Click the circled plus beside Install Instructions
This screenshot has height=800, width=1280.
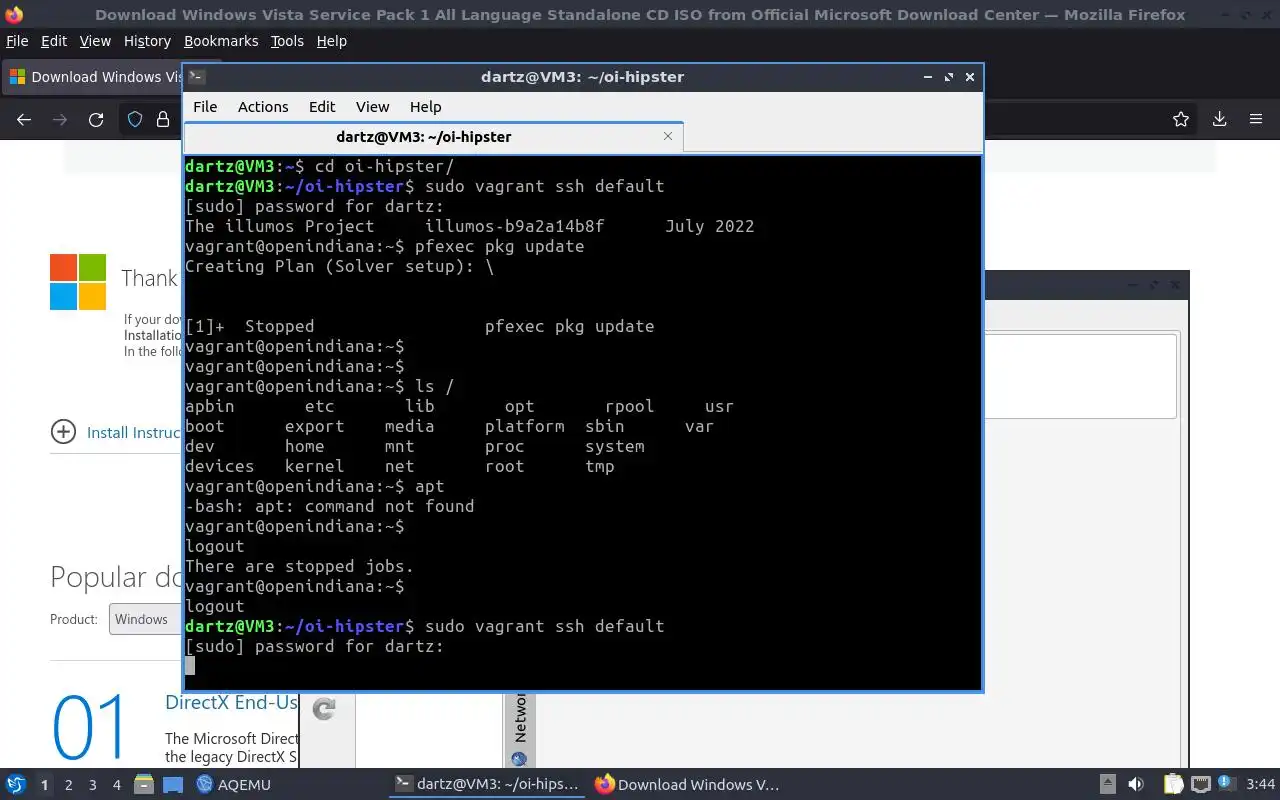coord(63,432)
